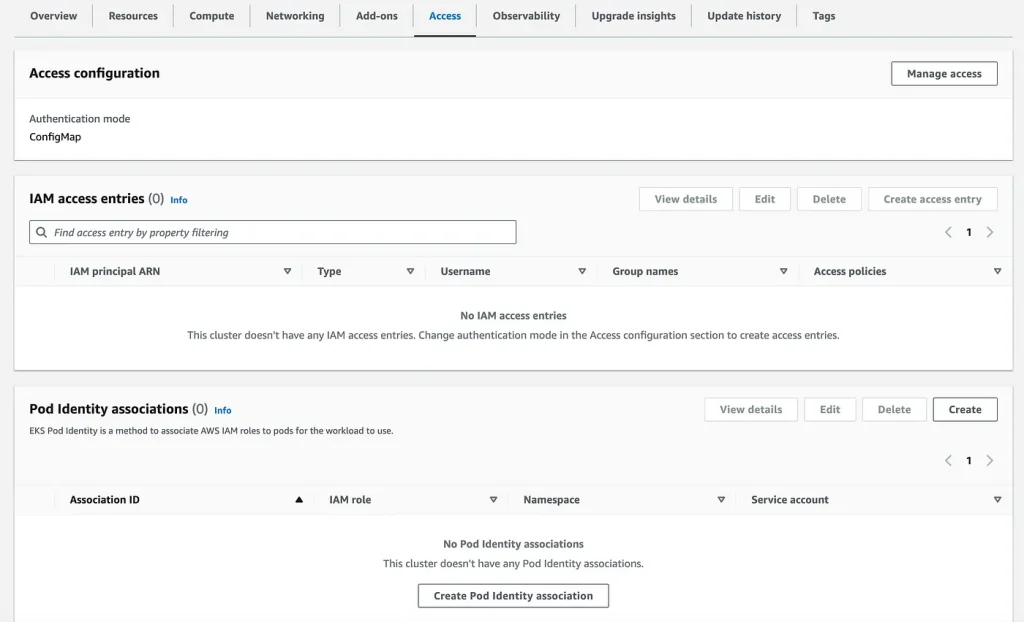Focus the Find access entry search field
Screen dimensions: 1024x622
[272, 232]
